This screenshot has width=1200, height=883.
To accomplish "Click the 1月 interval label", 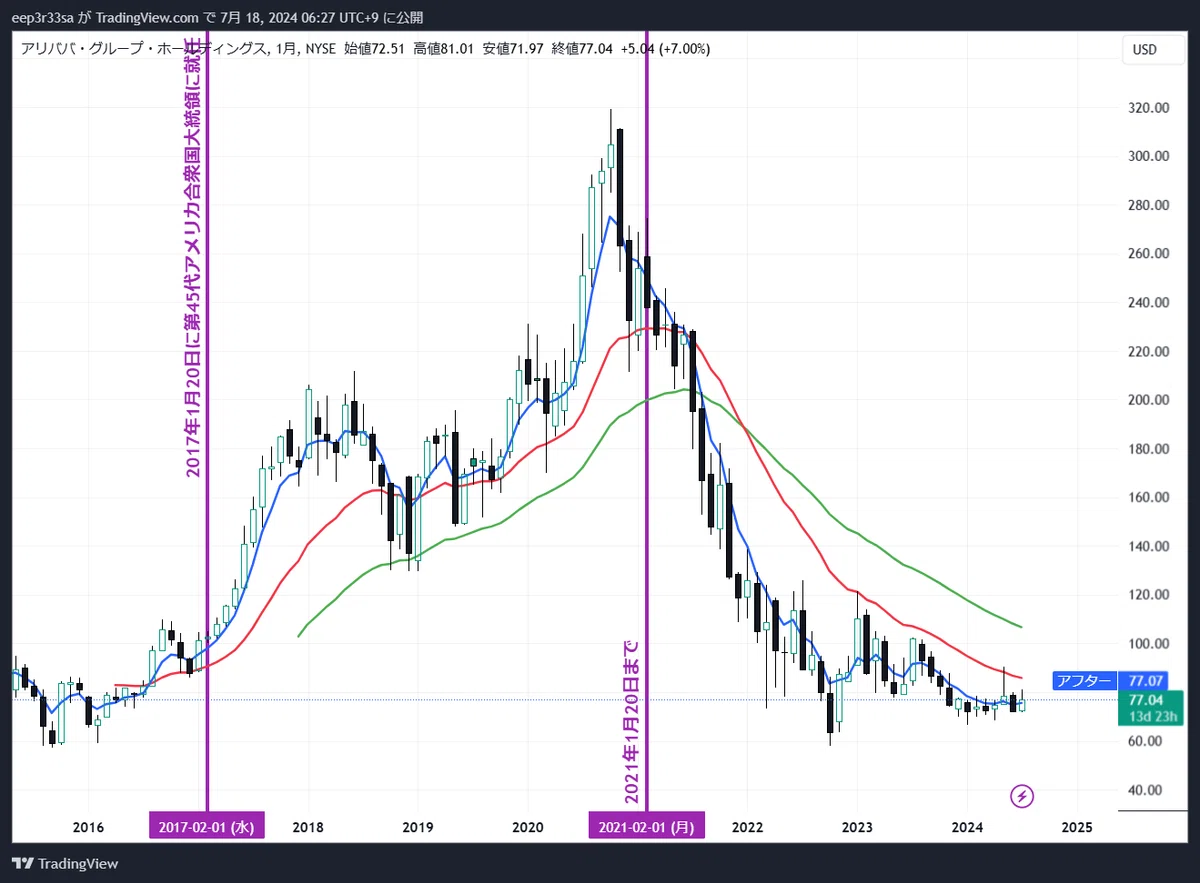I will coord(285,48).
